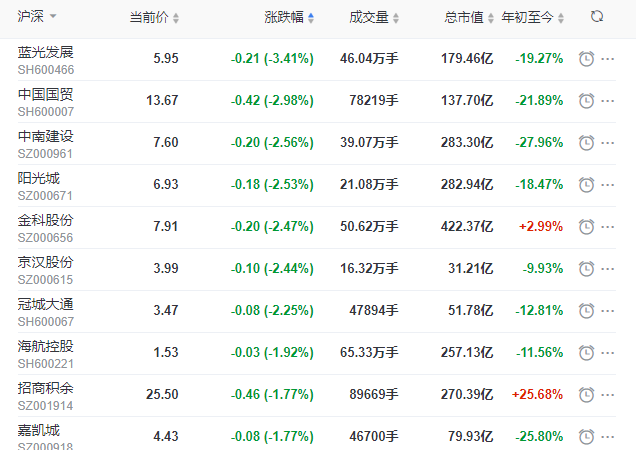Click volume 78219手
This screenshot has height=450, width=636.
374,100
